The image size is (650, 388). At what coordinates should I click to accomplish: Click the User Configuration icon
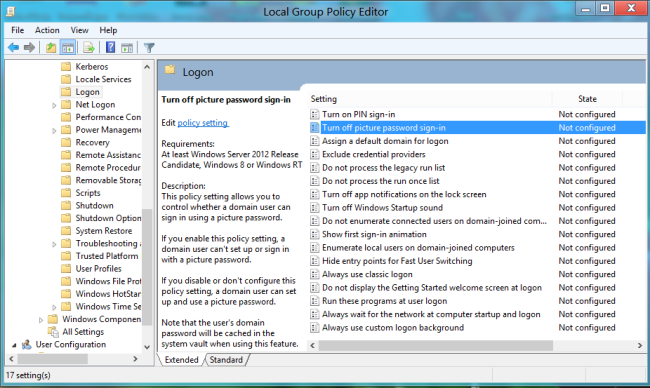coord(27,344)
